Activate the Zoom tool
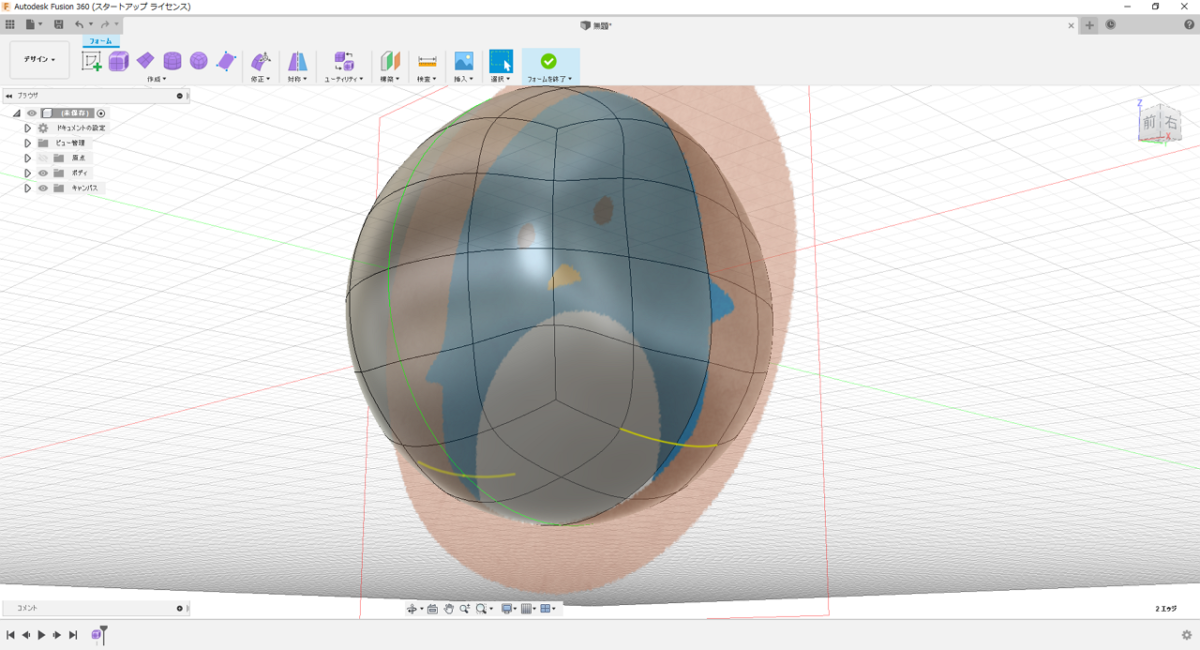The width and height of the screenshot is (1200, 650). [465, 608]
